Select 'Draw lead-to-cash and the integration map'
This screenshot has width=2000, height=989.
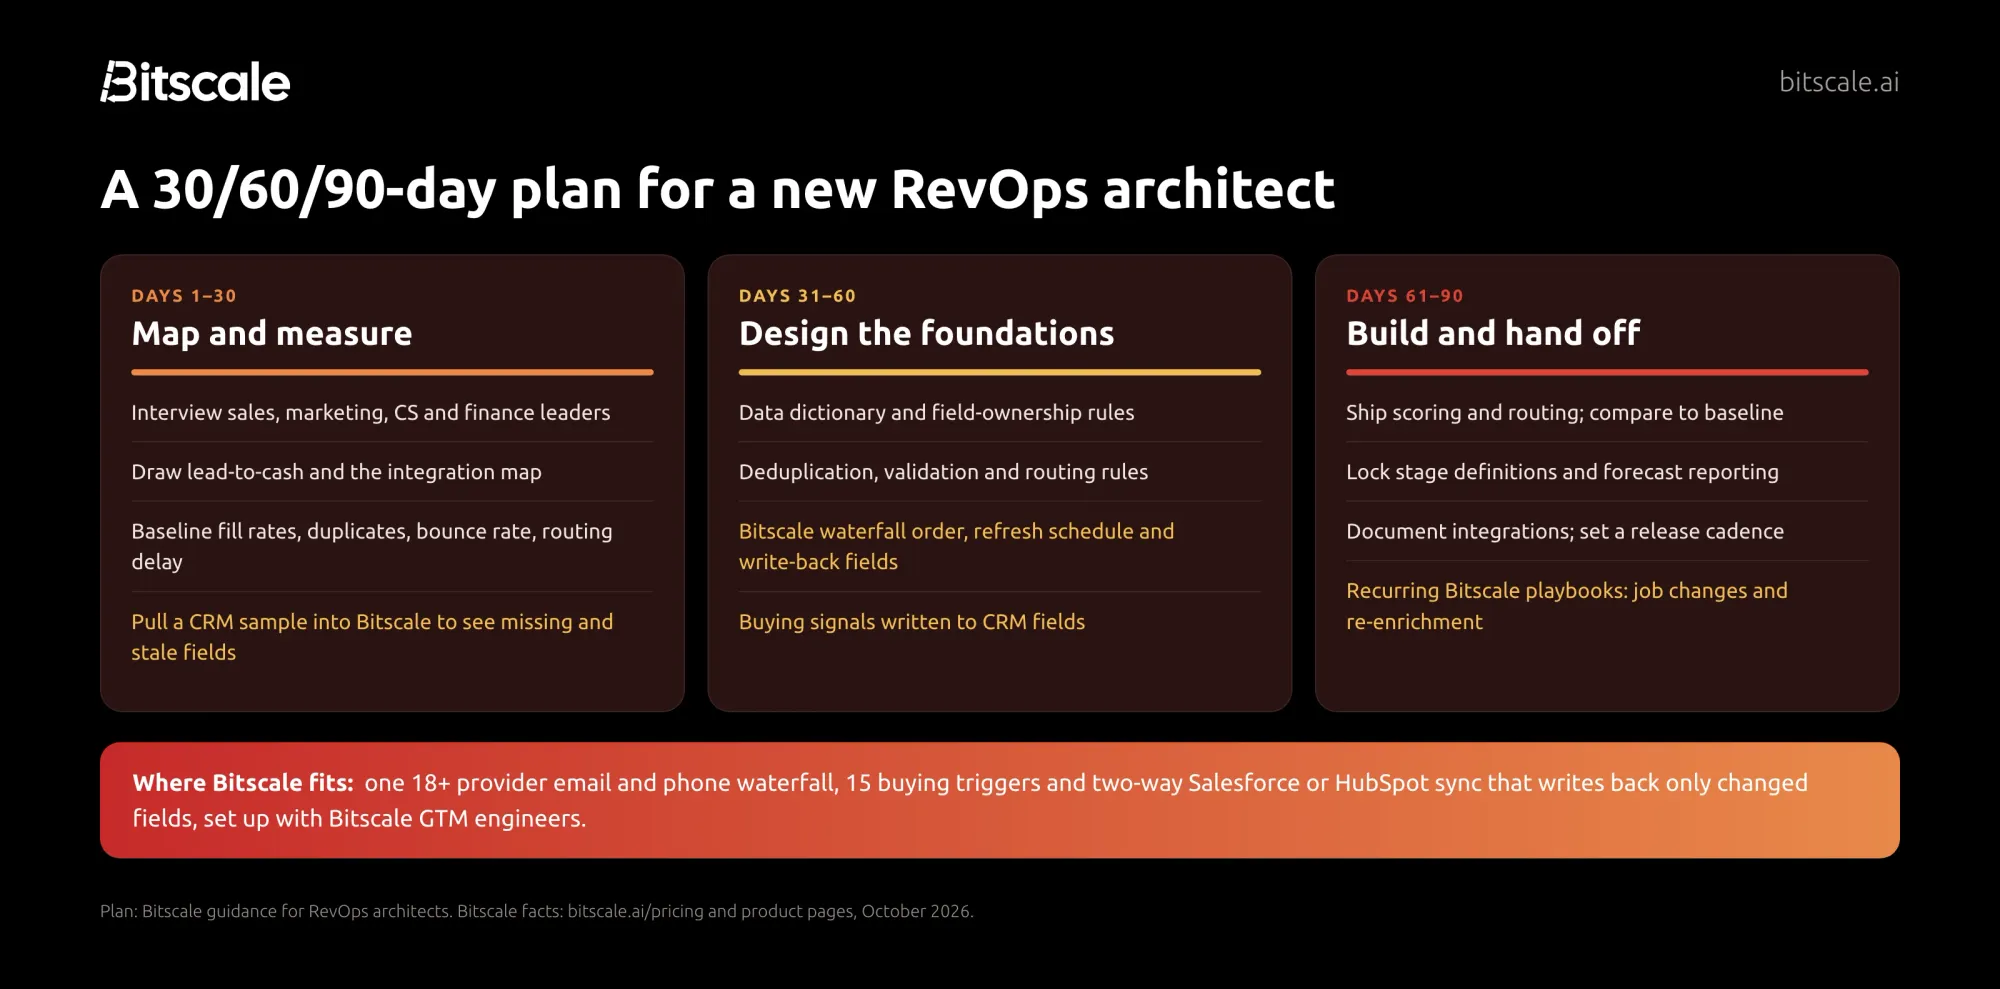click(x=336, y=472)
